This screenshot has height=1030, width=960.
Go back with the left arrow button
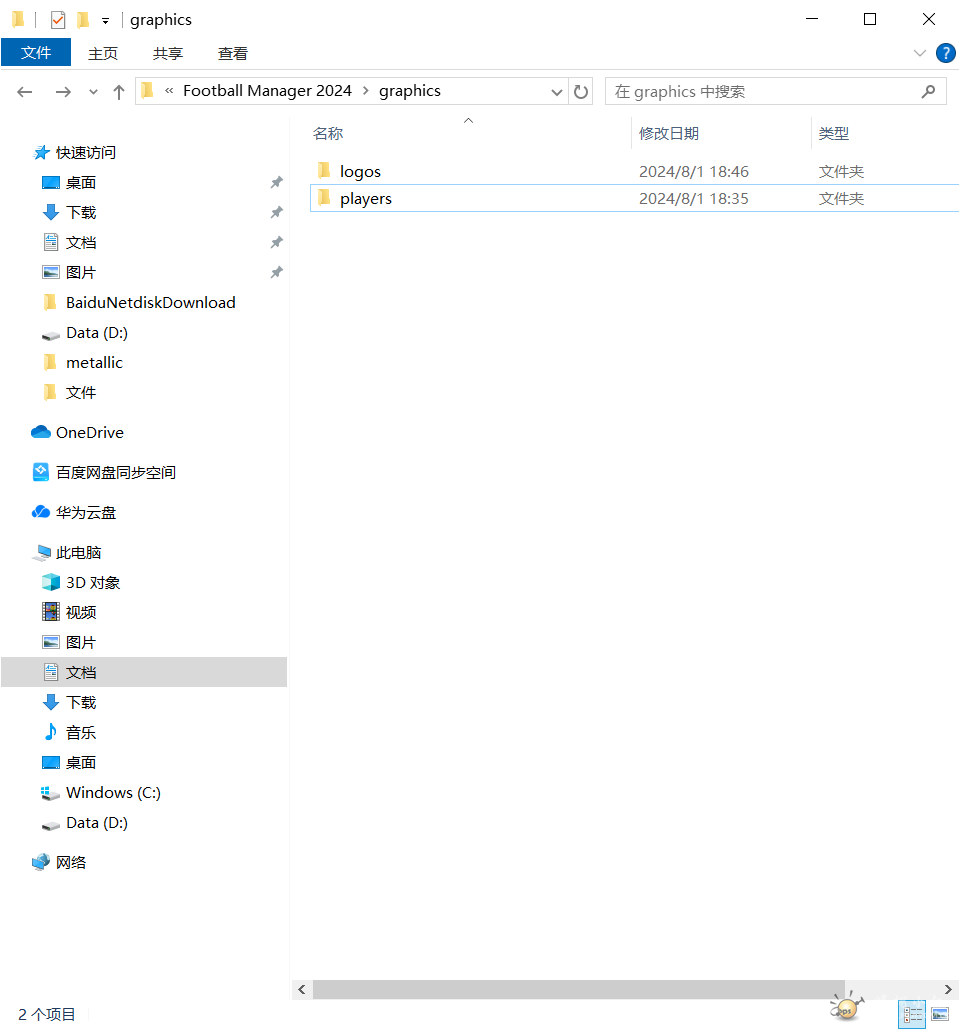[x=25, y=92]
